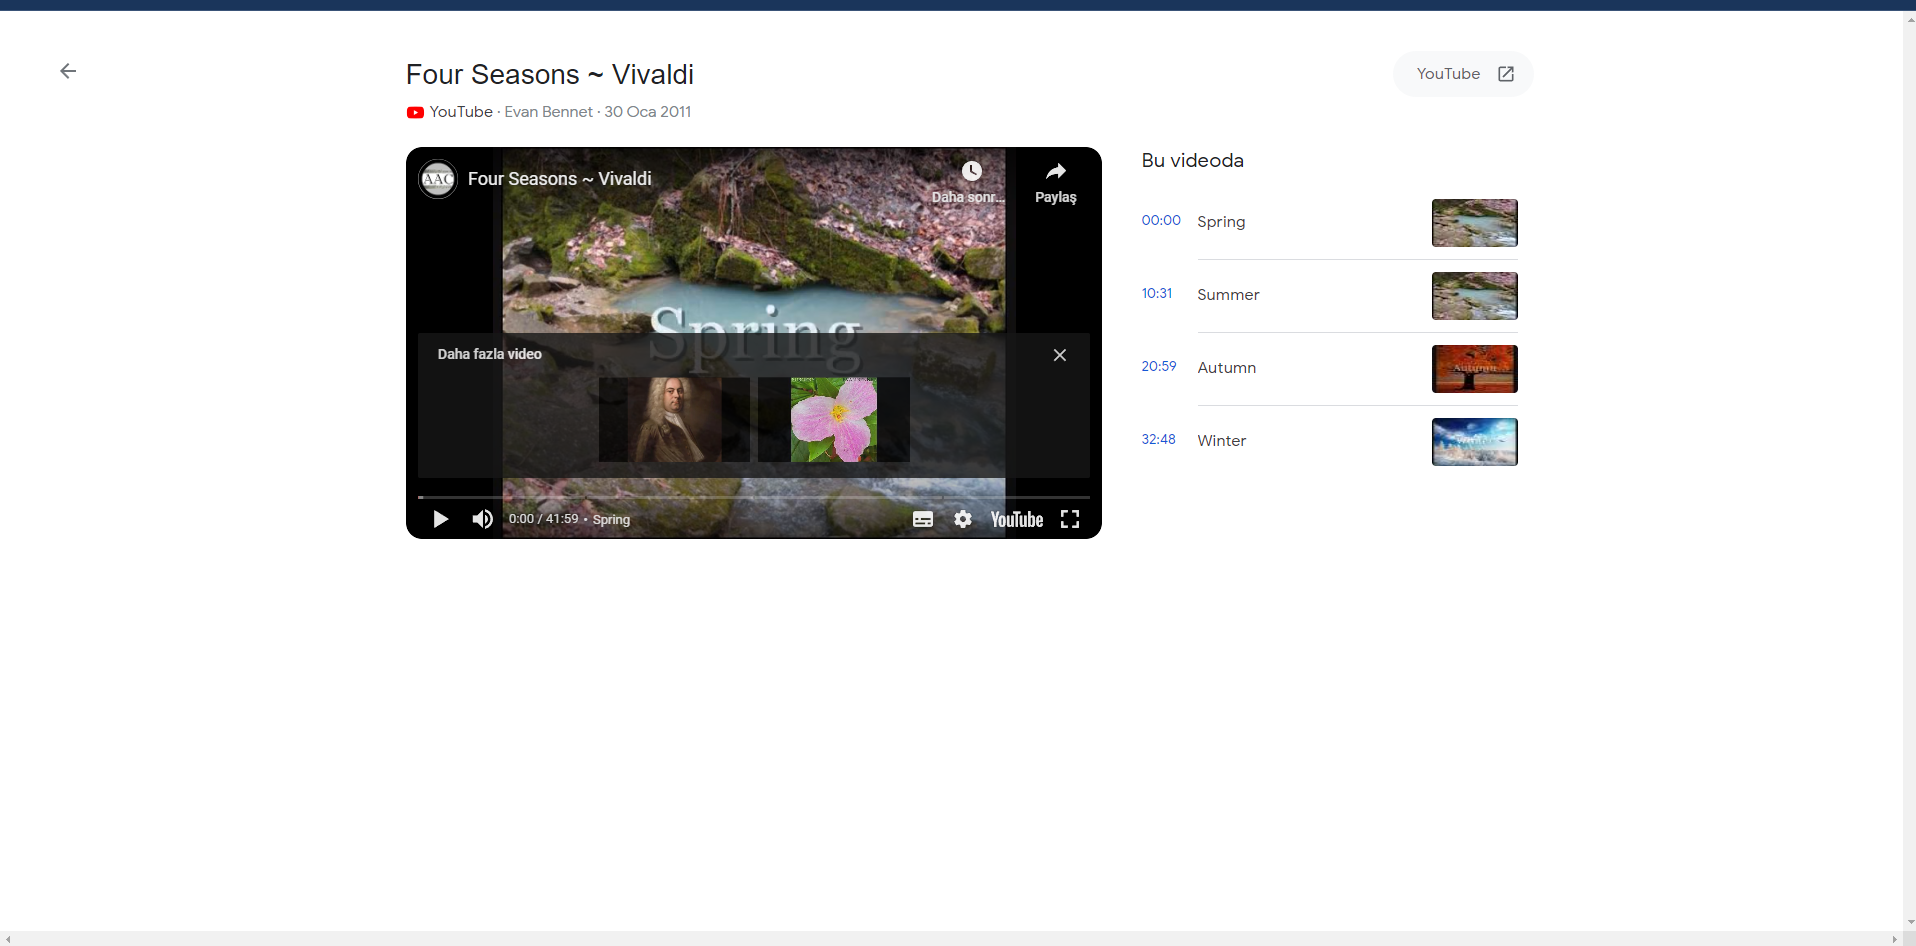
Task: Jump to 32:48 Winter timestamp
Action: (1159, 440)
